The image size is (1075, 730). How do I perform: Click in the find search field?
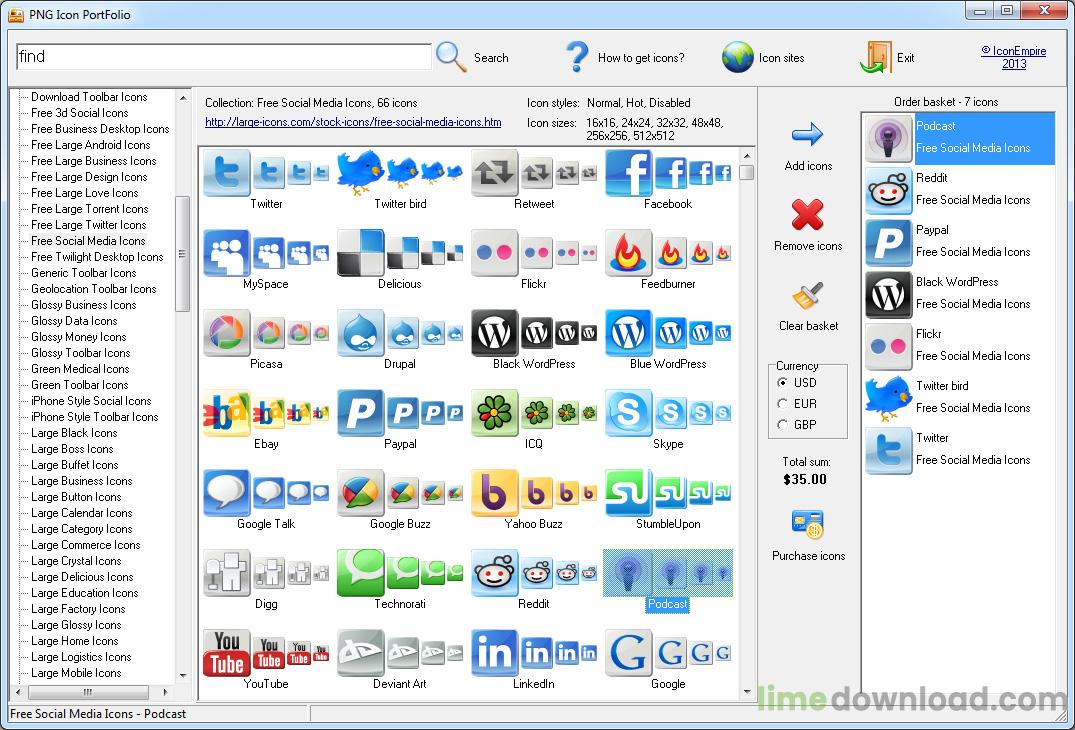[224, 57]
